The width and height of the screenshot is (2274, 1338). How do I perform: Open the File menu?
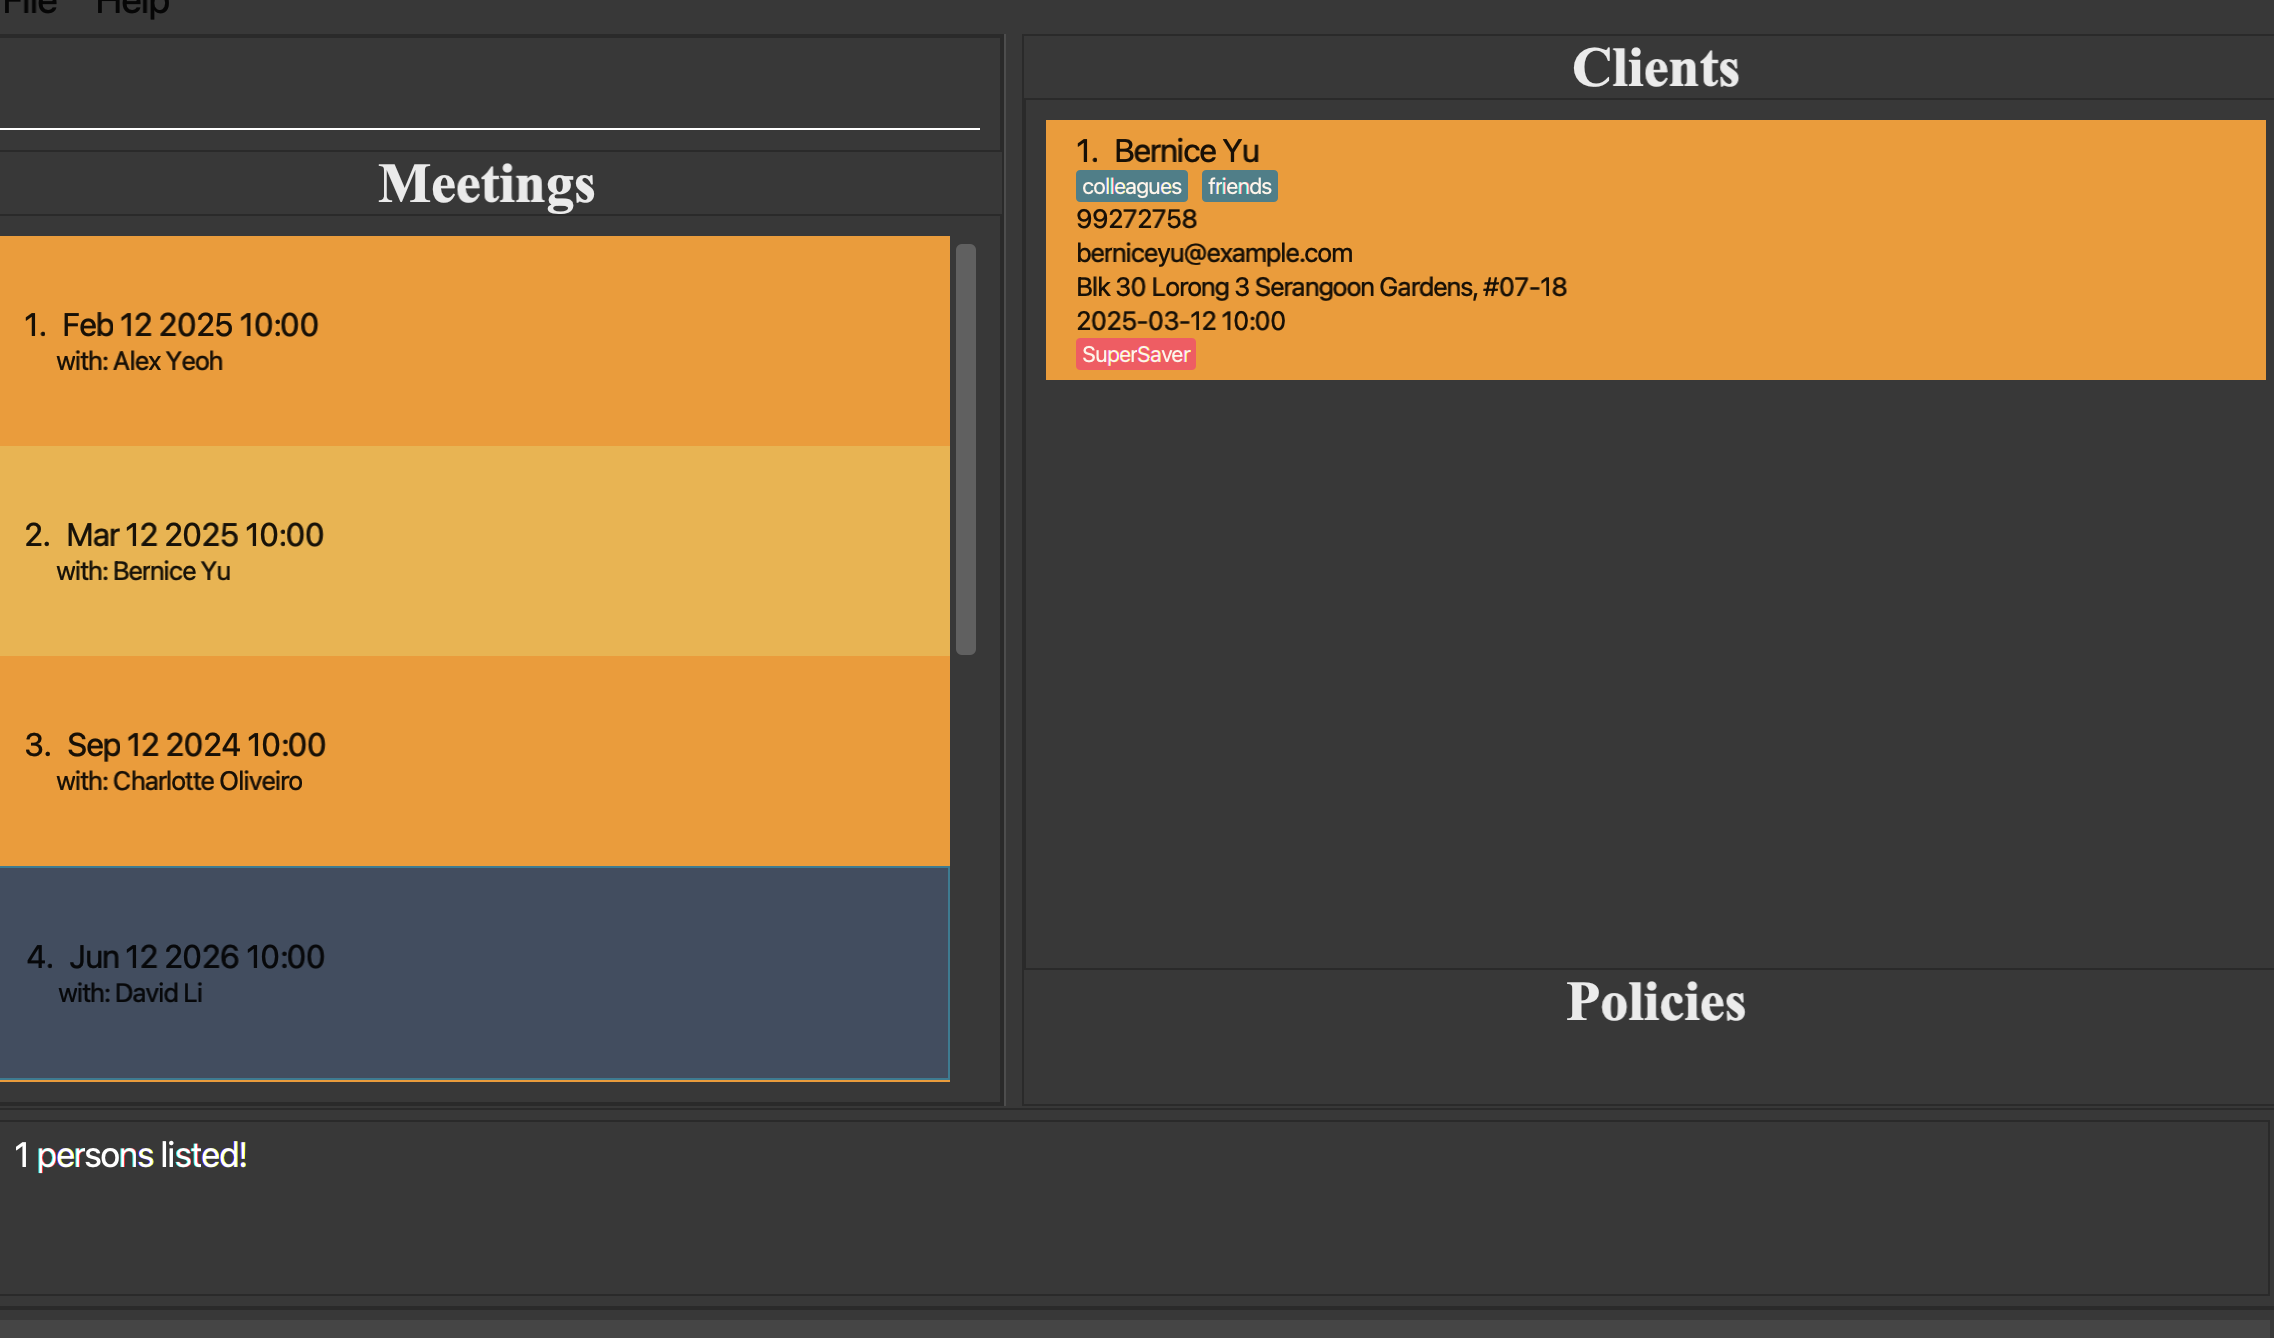(x=28, y=8)
